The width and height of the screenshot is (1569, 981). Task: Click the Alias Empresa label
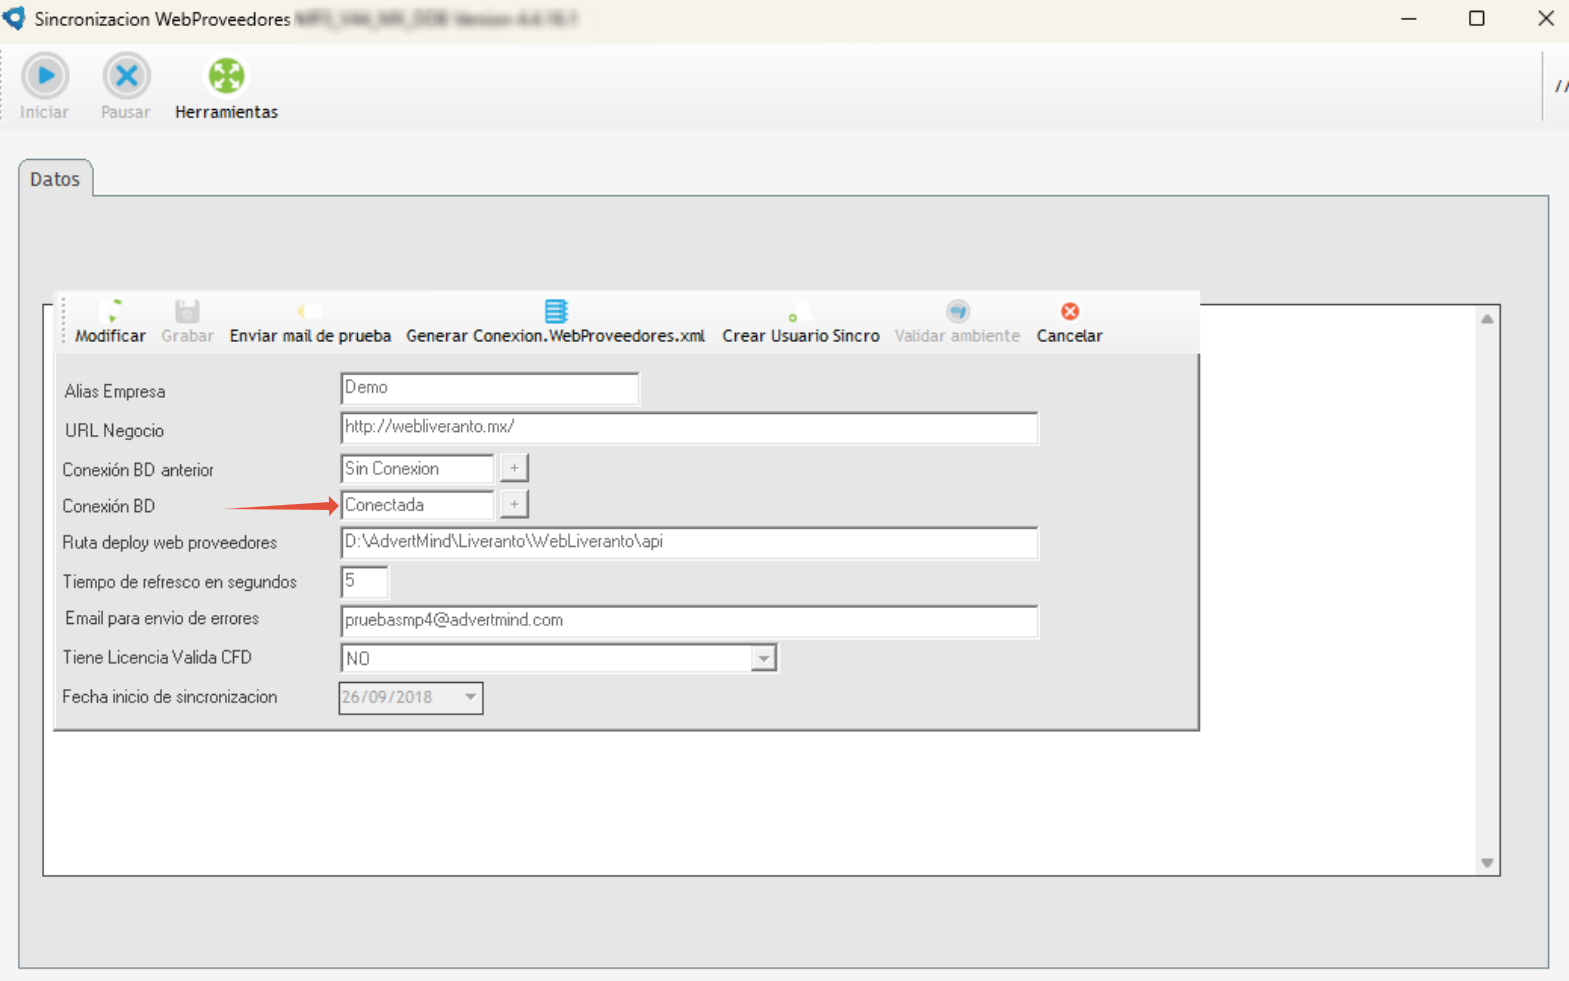[x=115, y=391]
